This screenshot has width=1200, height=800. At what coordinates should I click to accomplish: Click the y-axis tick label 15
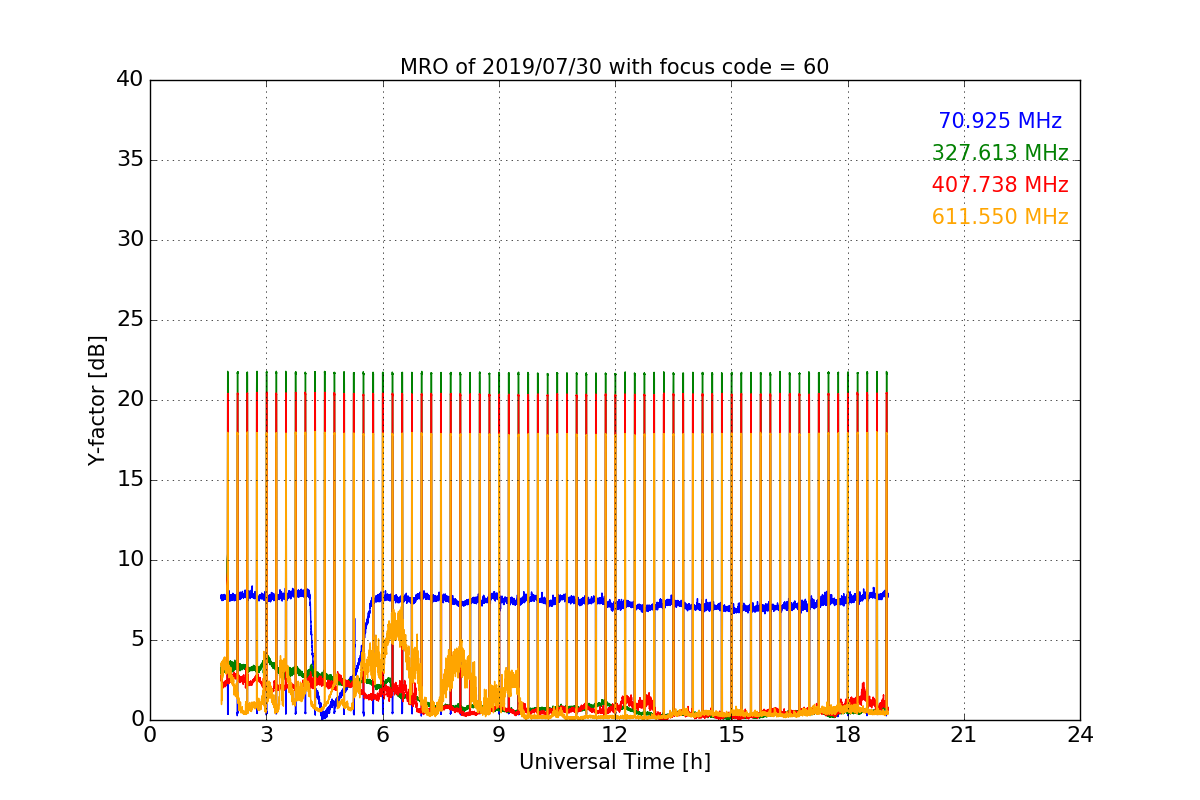click(129, 480)
